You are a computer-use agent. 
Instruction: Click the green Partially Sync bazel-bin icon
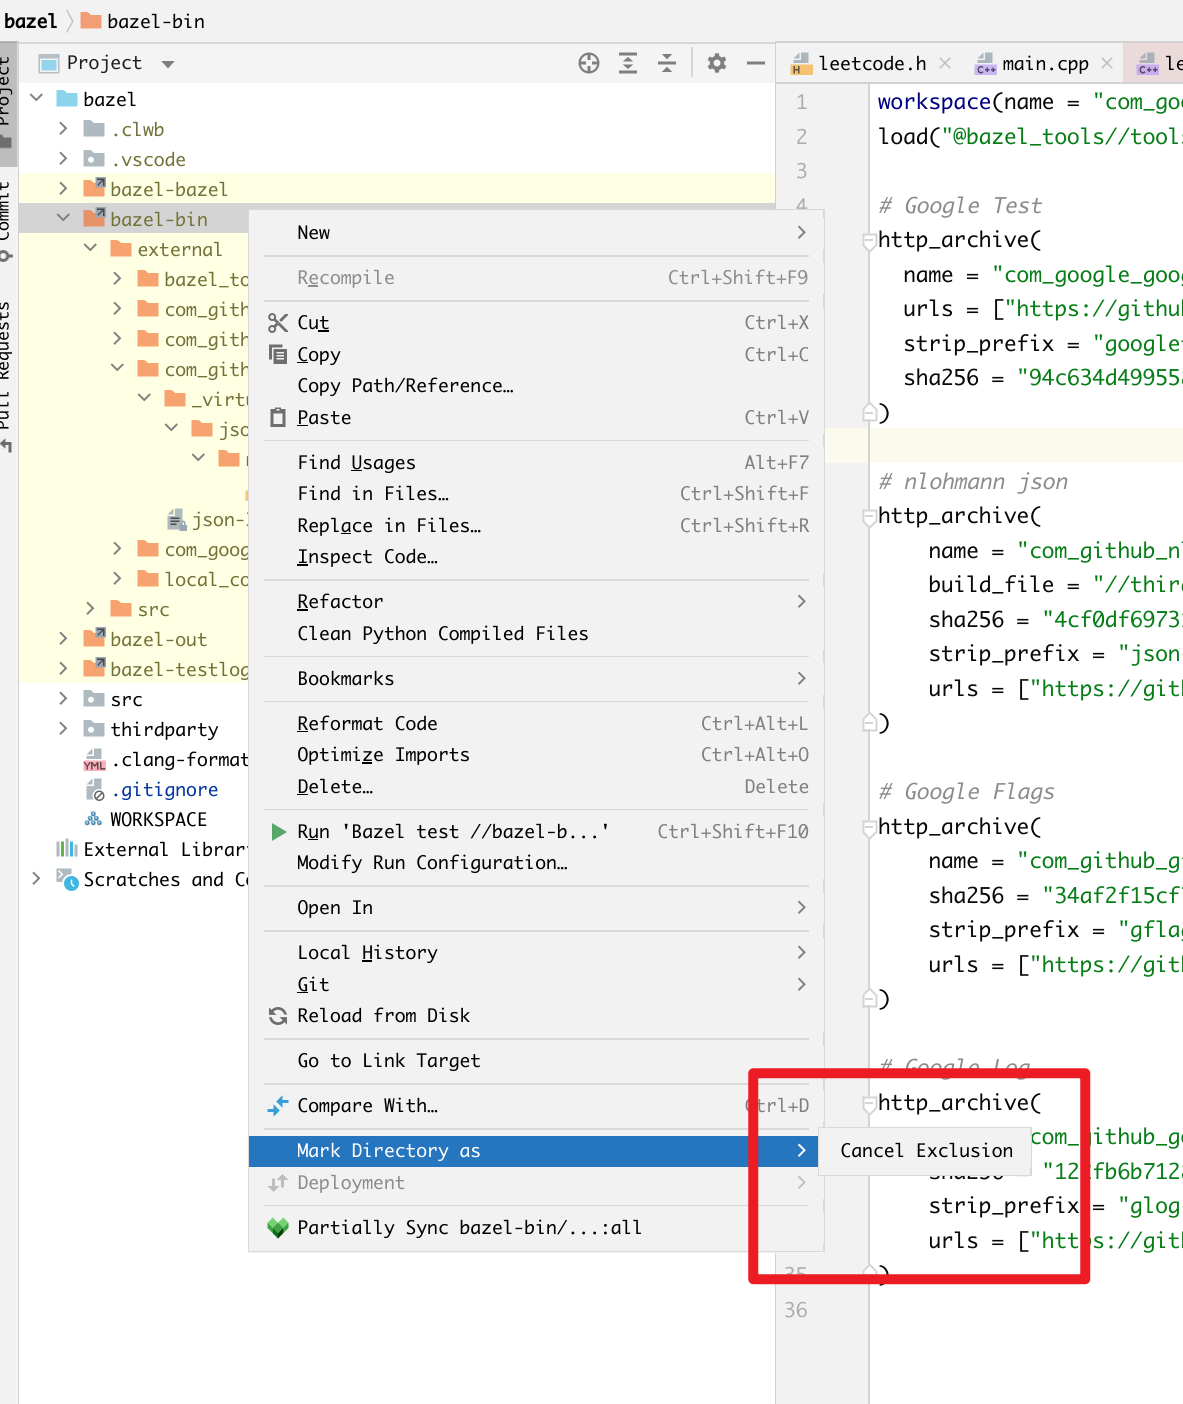pos(277,1227)
